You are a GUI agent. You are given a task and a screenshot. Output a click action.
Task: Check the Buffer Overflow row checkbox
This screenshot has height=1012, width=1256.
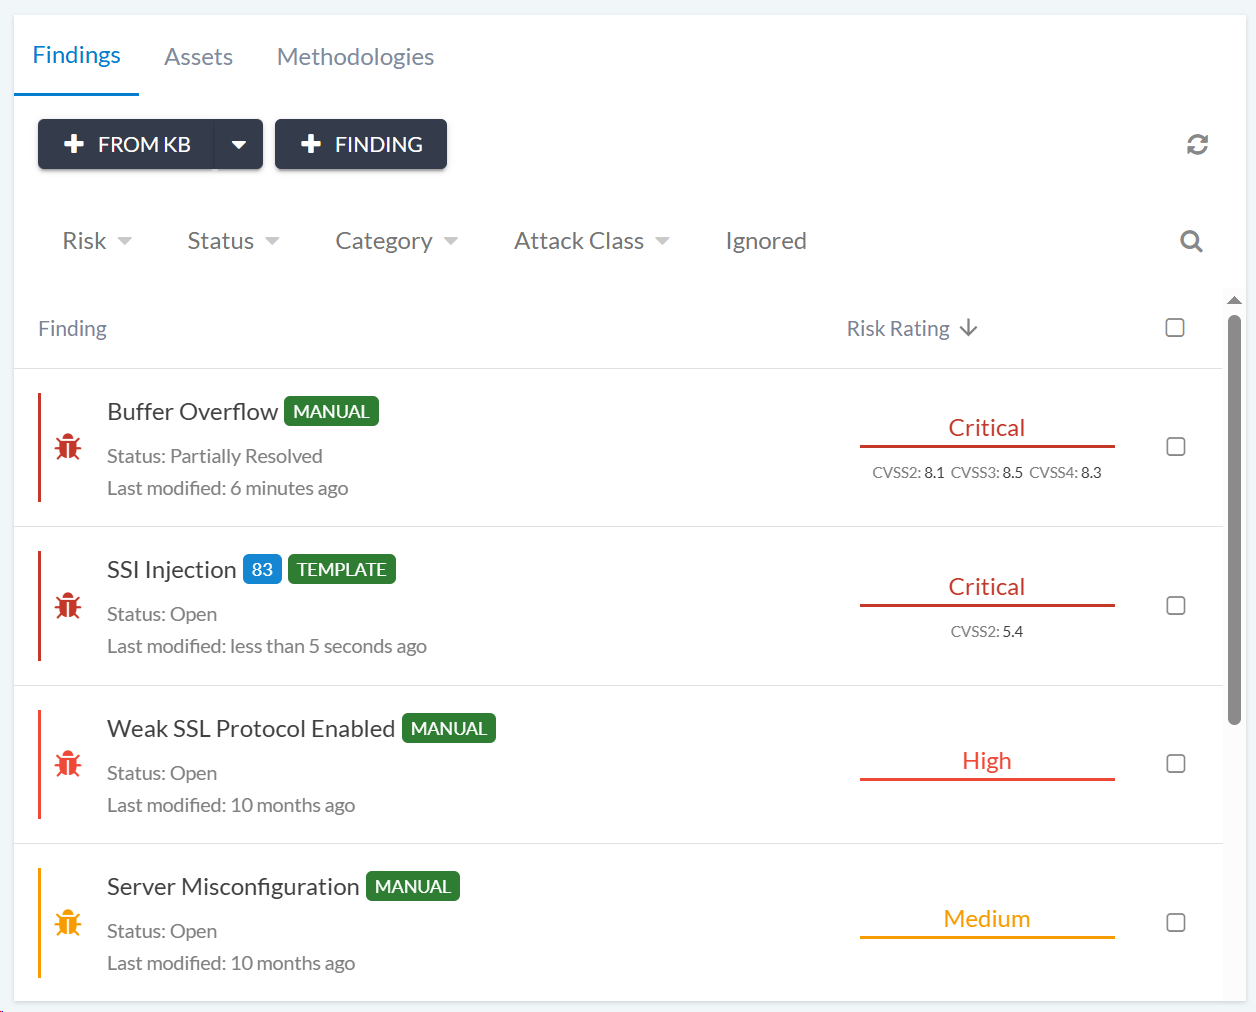(x=1176, y=447)
